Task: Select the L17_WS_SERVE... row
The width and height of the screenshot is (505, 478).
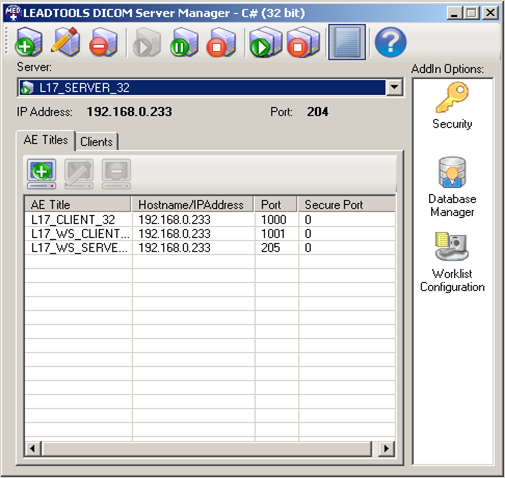Action: coord(210,248)
